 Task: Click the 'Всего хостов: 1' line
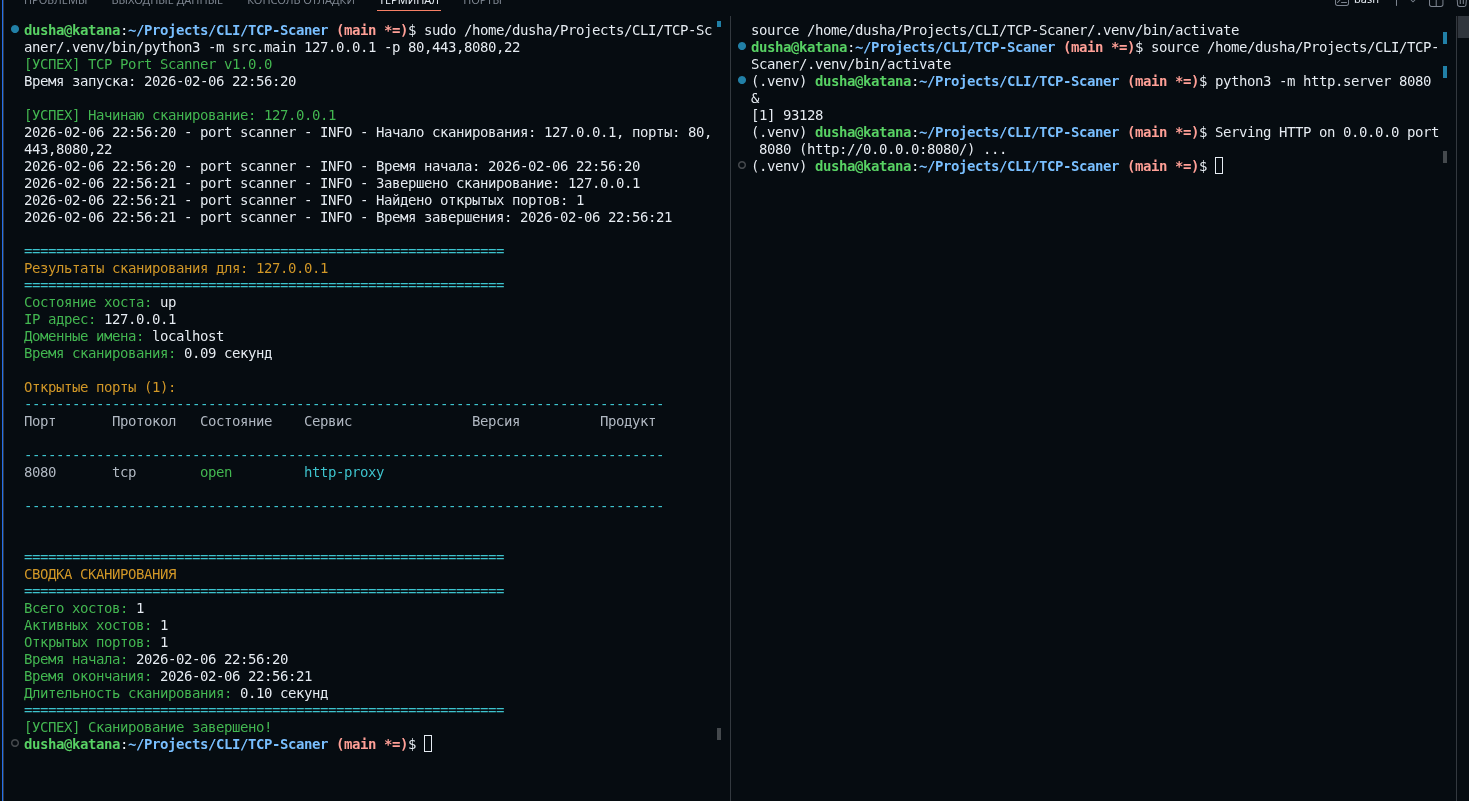click(x=84, y=608)
